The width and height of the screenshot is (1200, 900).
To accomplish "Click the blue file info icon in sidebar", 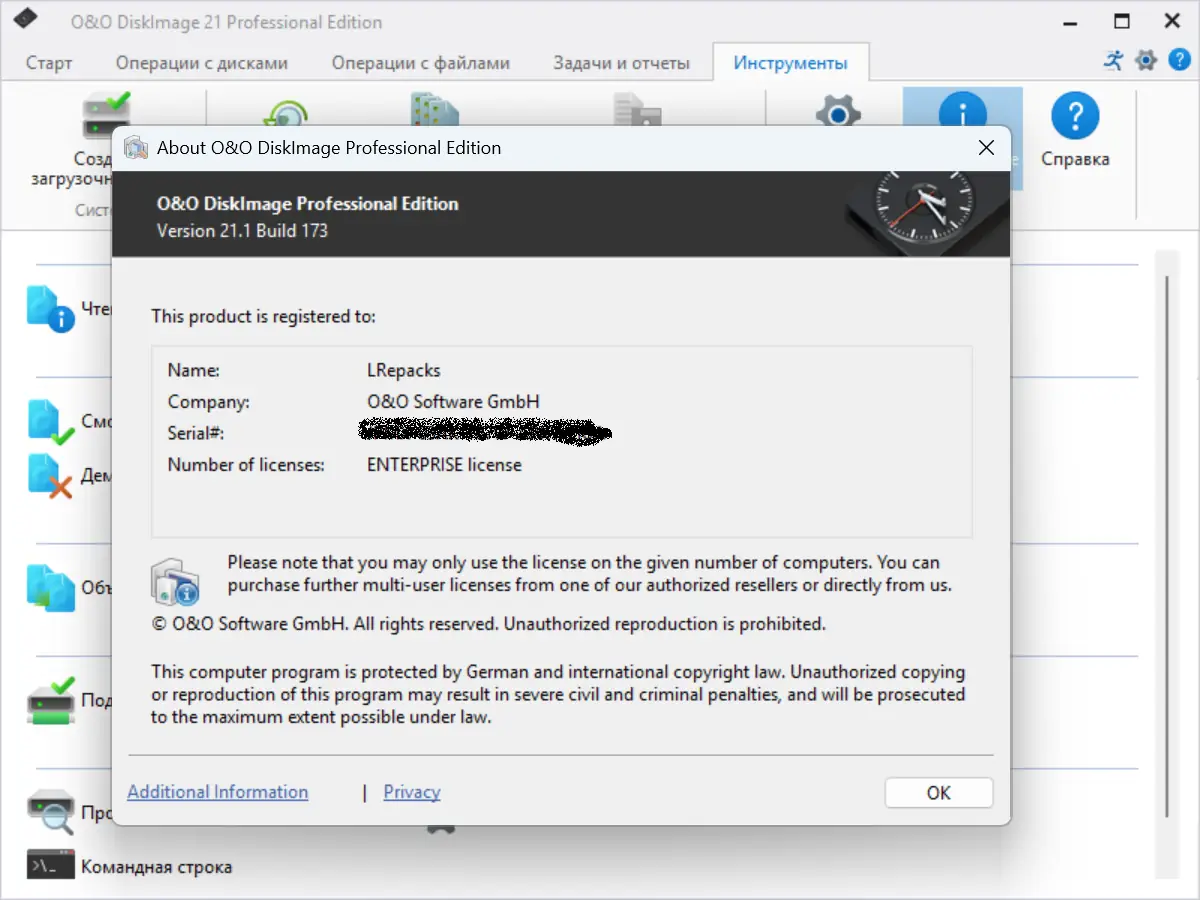I will 50,309.
